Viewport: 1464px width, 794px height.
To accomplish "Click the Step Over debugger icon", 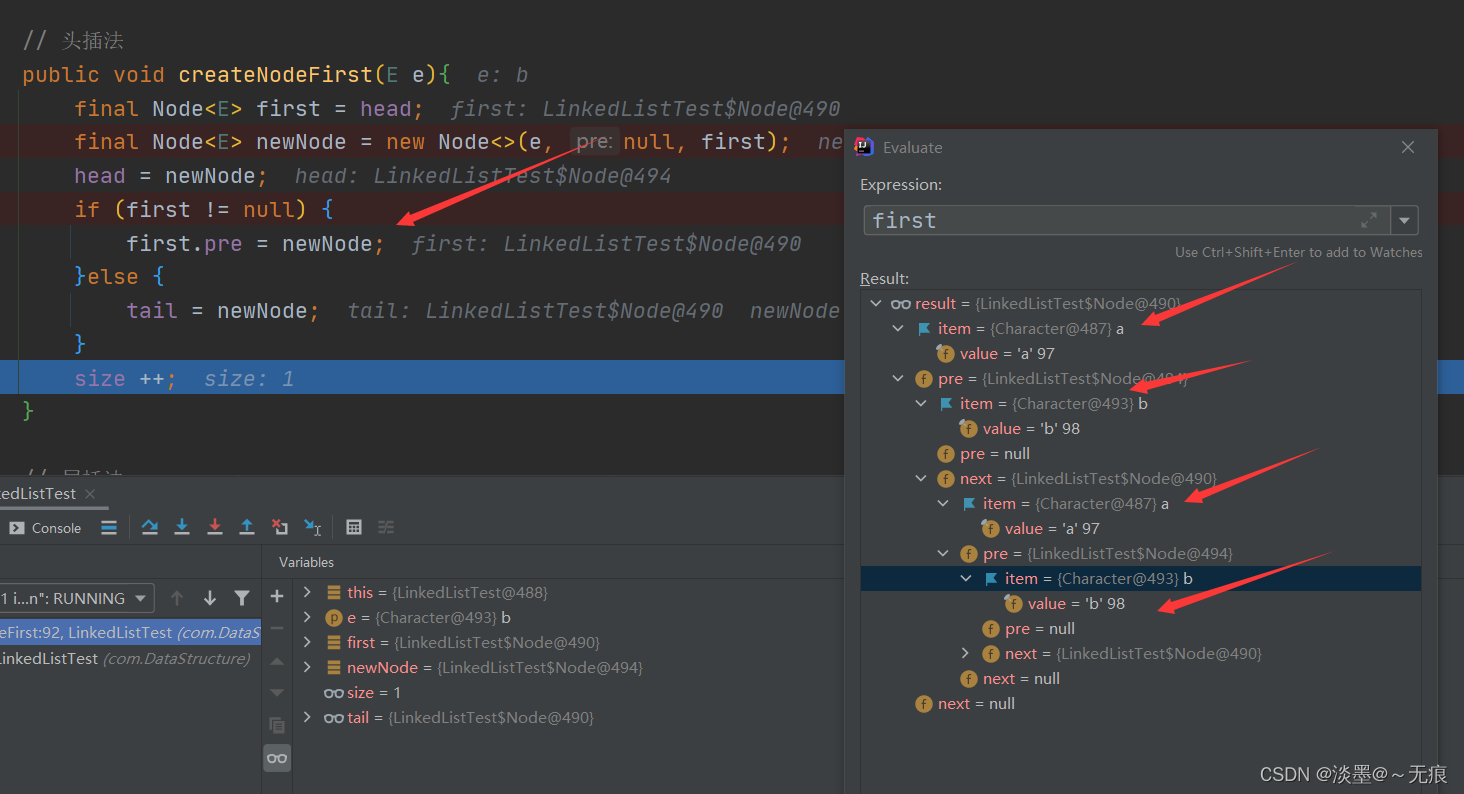I will (x=150, y=527).
